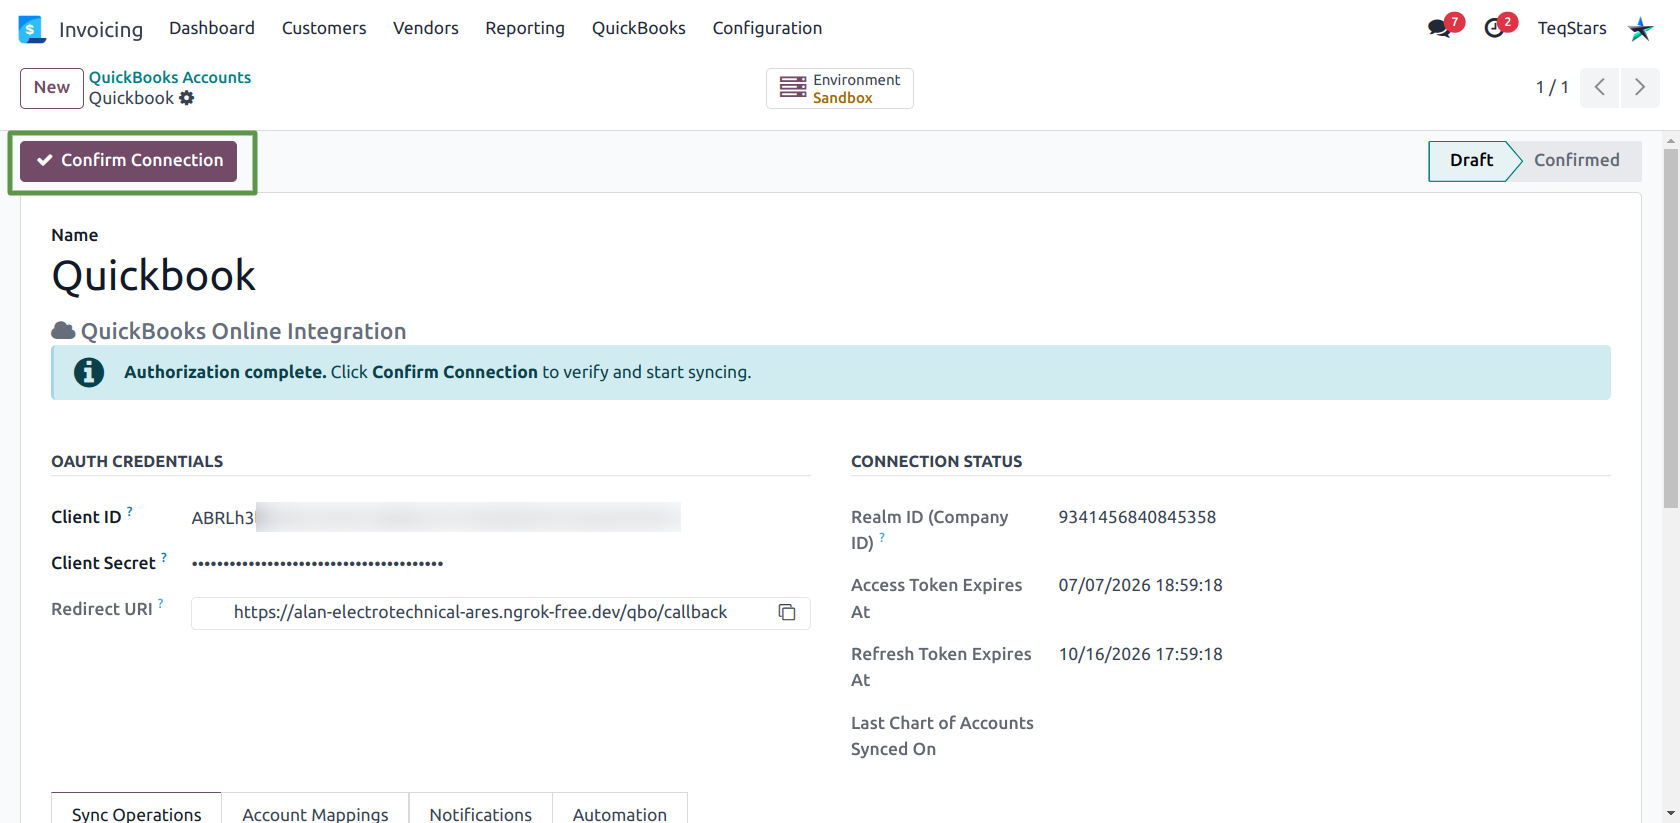Click the Invoicing app title
The width and height of the screenshot is (1680, 823).
coord(101,30)
